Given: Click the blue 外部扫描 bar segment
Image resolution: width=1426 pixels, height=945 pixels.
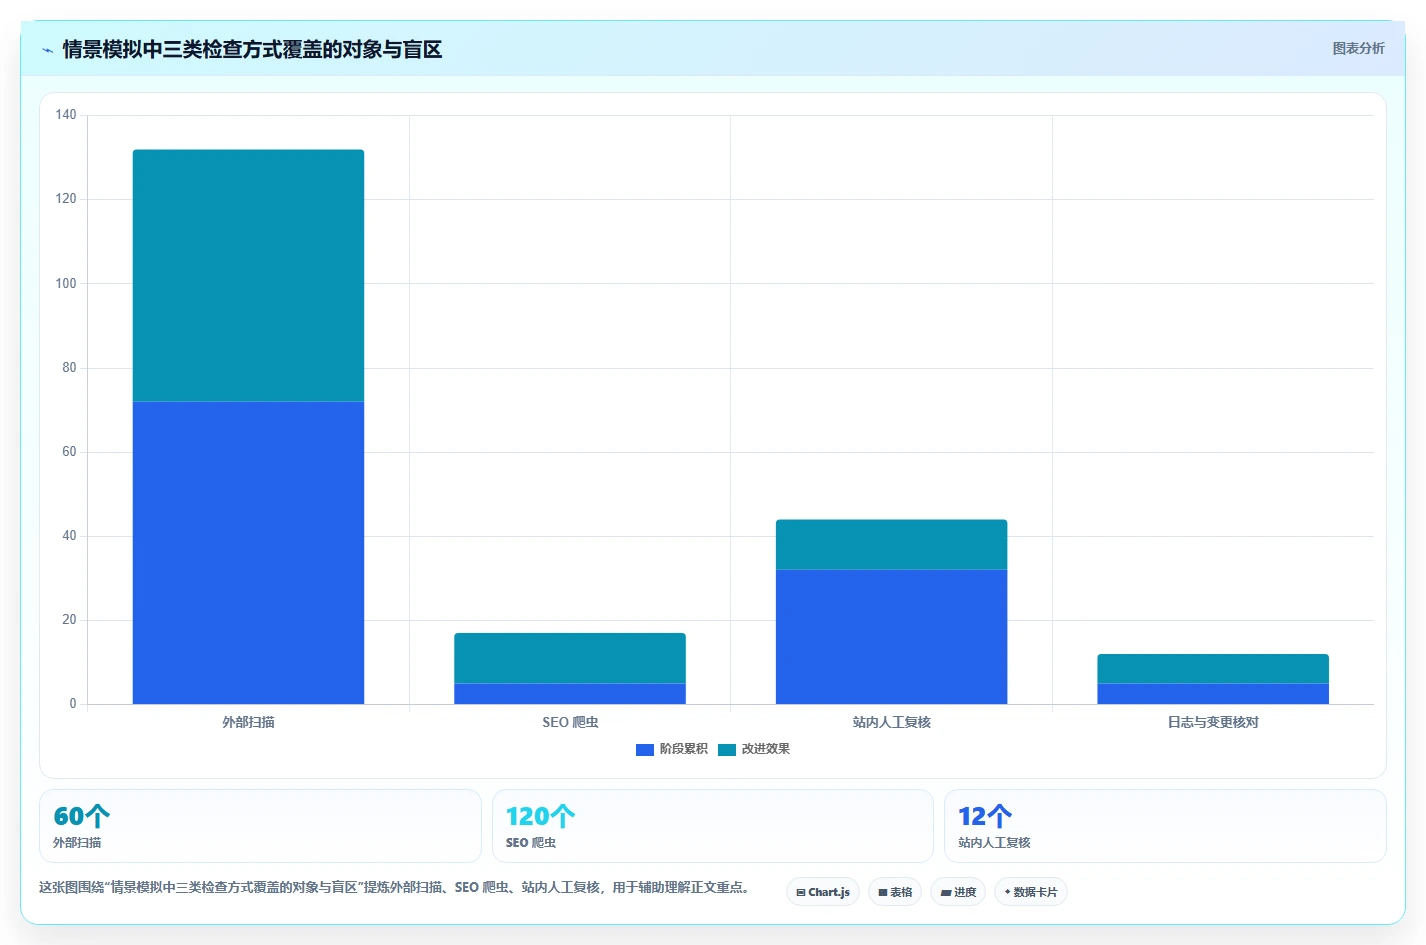Looking at the screenshot, I should click(x=248, y=553).
